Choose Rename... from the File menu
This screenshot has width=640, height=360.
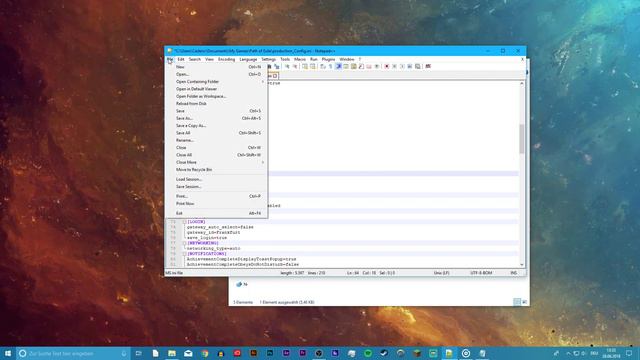point(216,140)
